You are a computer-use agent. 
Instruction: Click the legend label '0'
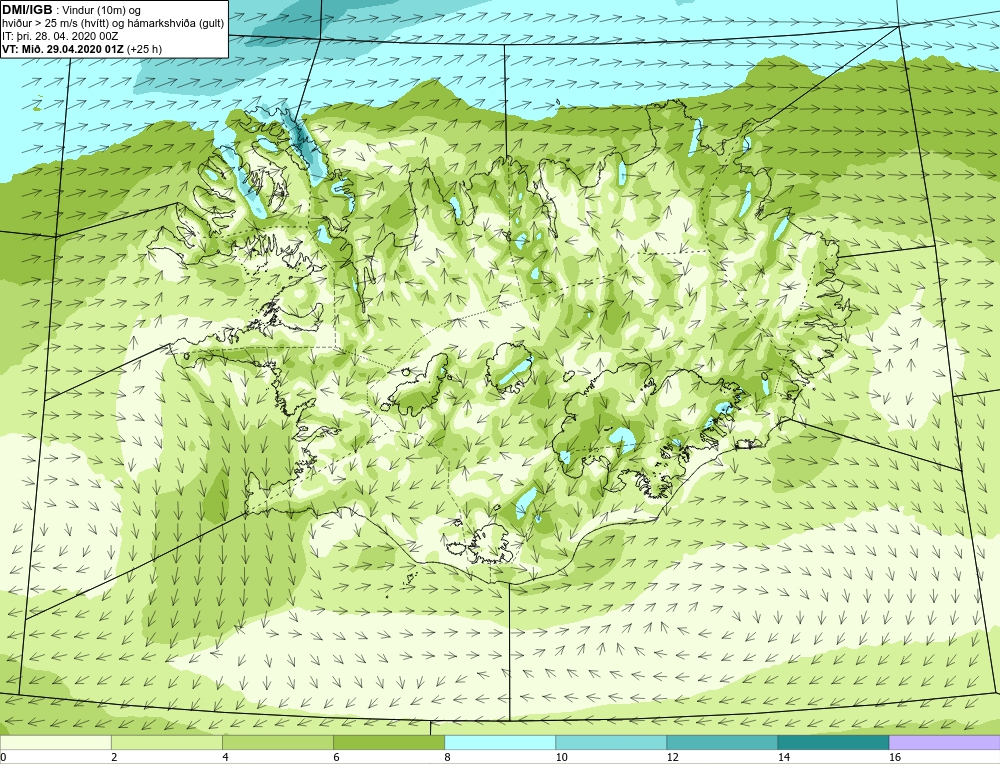click(x=3, y=757)
